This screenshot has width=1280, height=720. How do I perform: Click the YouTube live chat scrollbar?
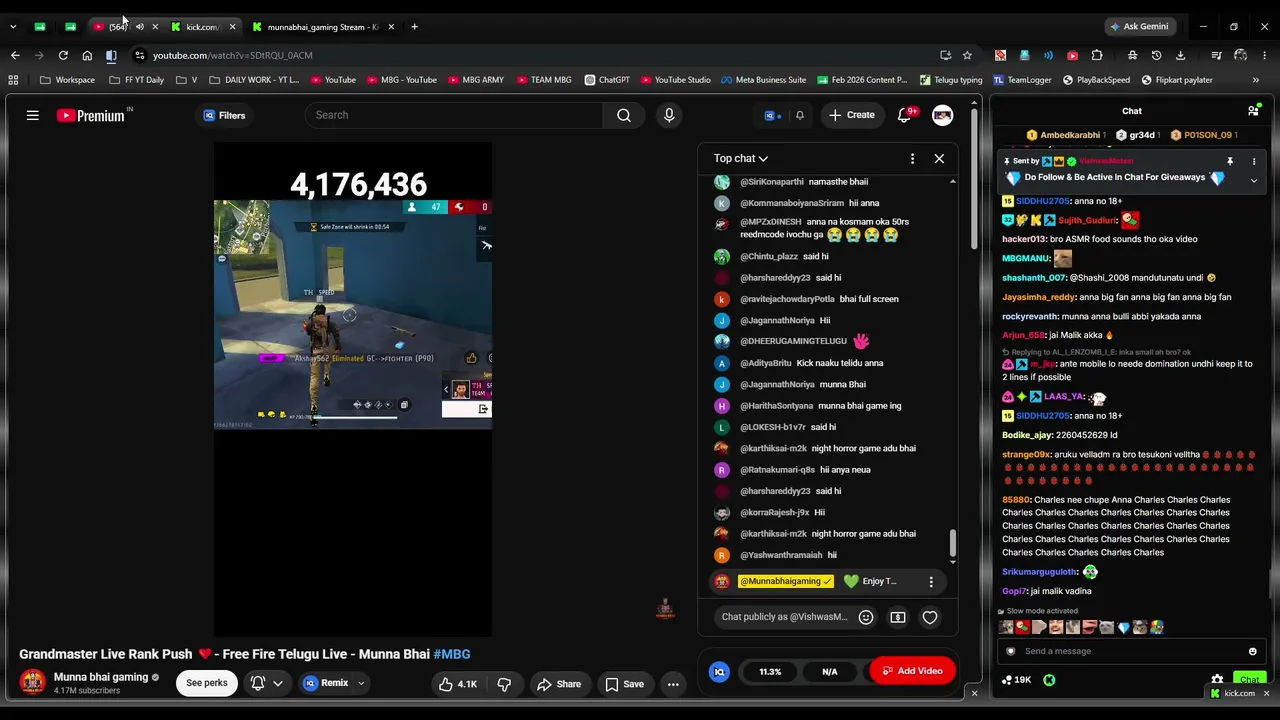(x=952, y=543)
